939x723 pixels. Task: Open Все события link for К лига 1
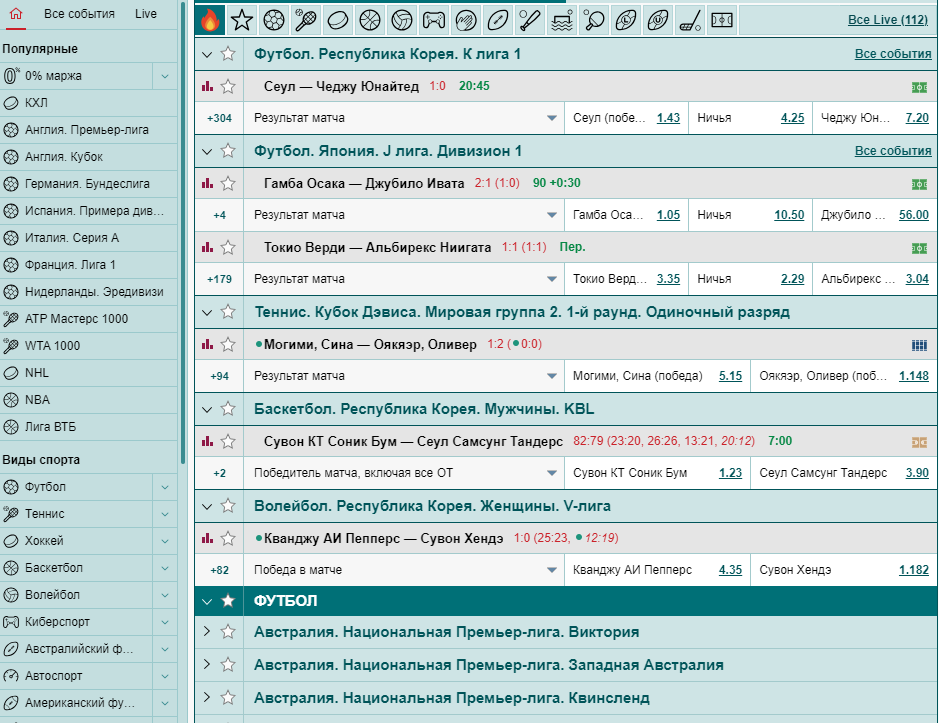893,54
